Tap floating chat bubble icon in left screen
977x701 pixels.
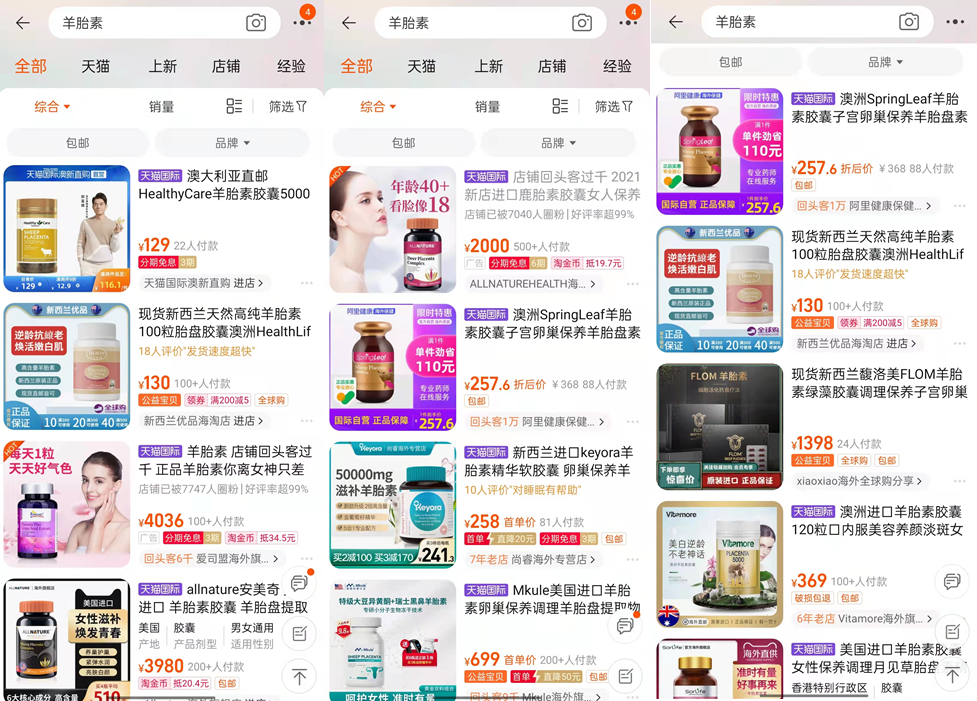pos(300,583)
